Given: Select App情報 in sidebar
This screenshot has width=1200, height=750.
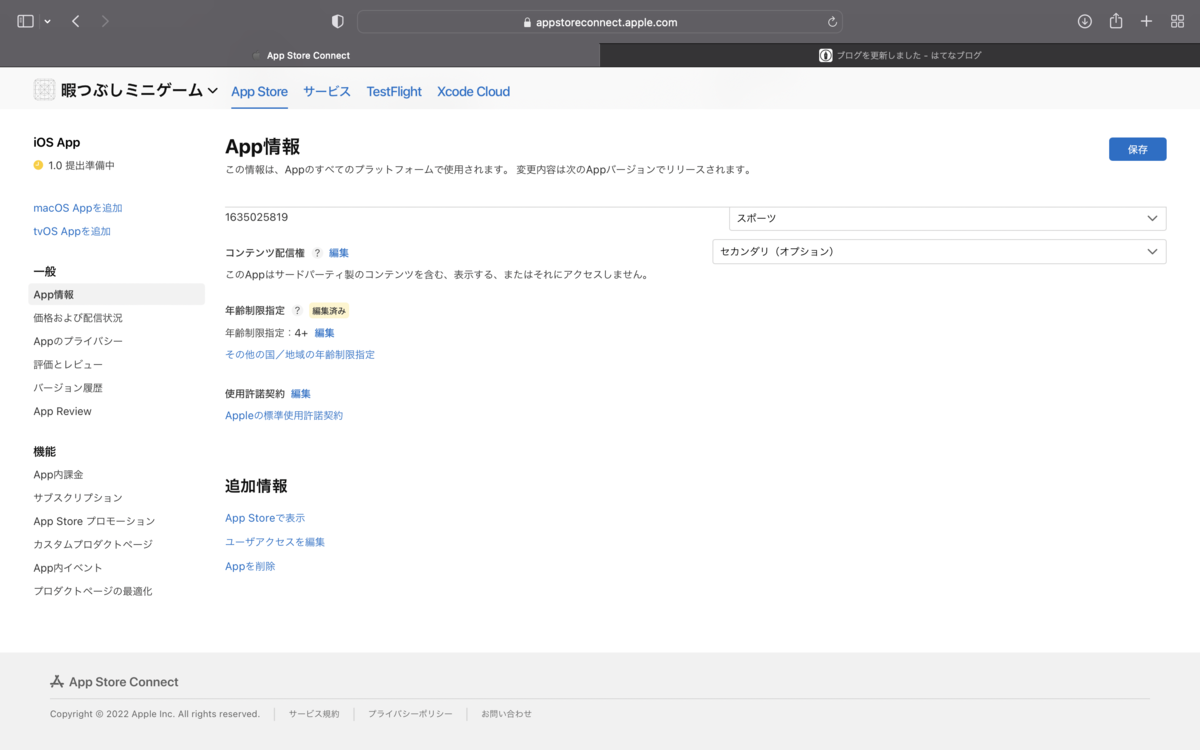Looking at the screenshot, I should pos(116,294).
